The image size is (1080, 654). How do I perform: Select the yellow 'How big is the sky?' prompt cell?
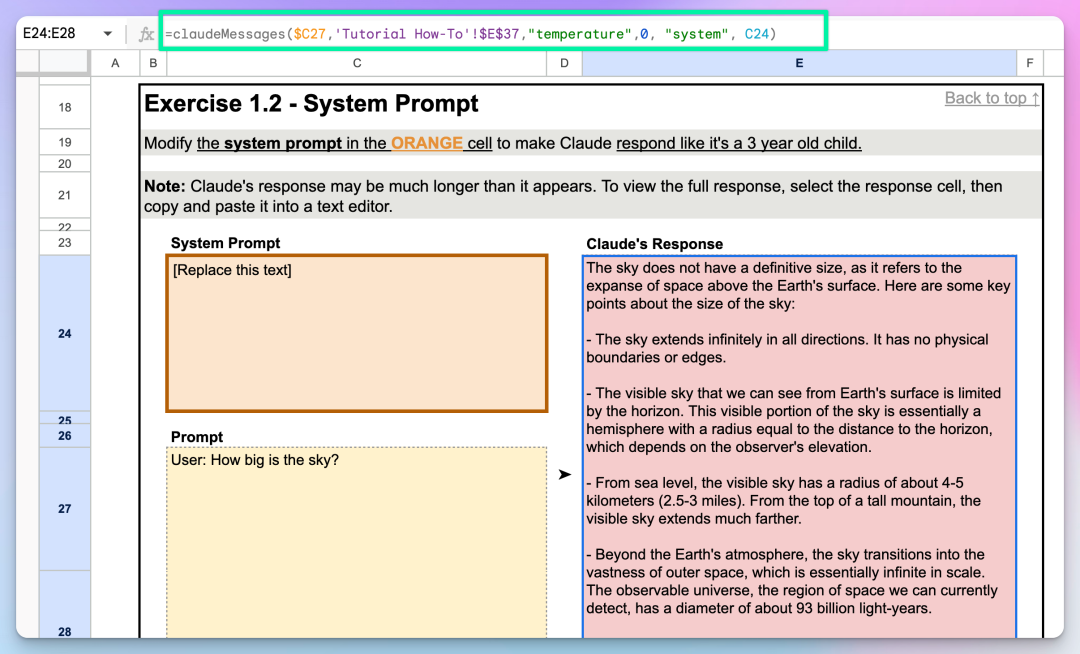coord(356,540)
